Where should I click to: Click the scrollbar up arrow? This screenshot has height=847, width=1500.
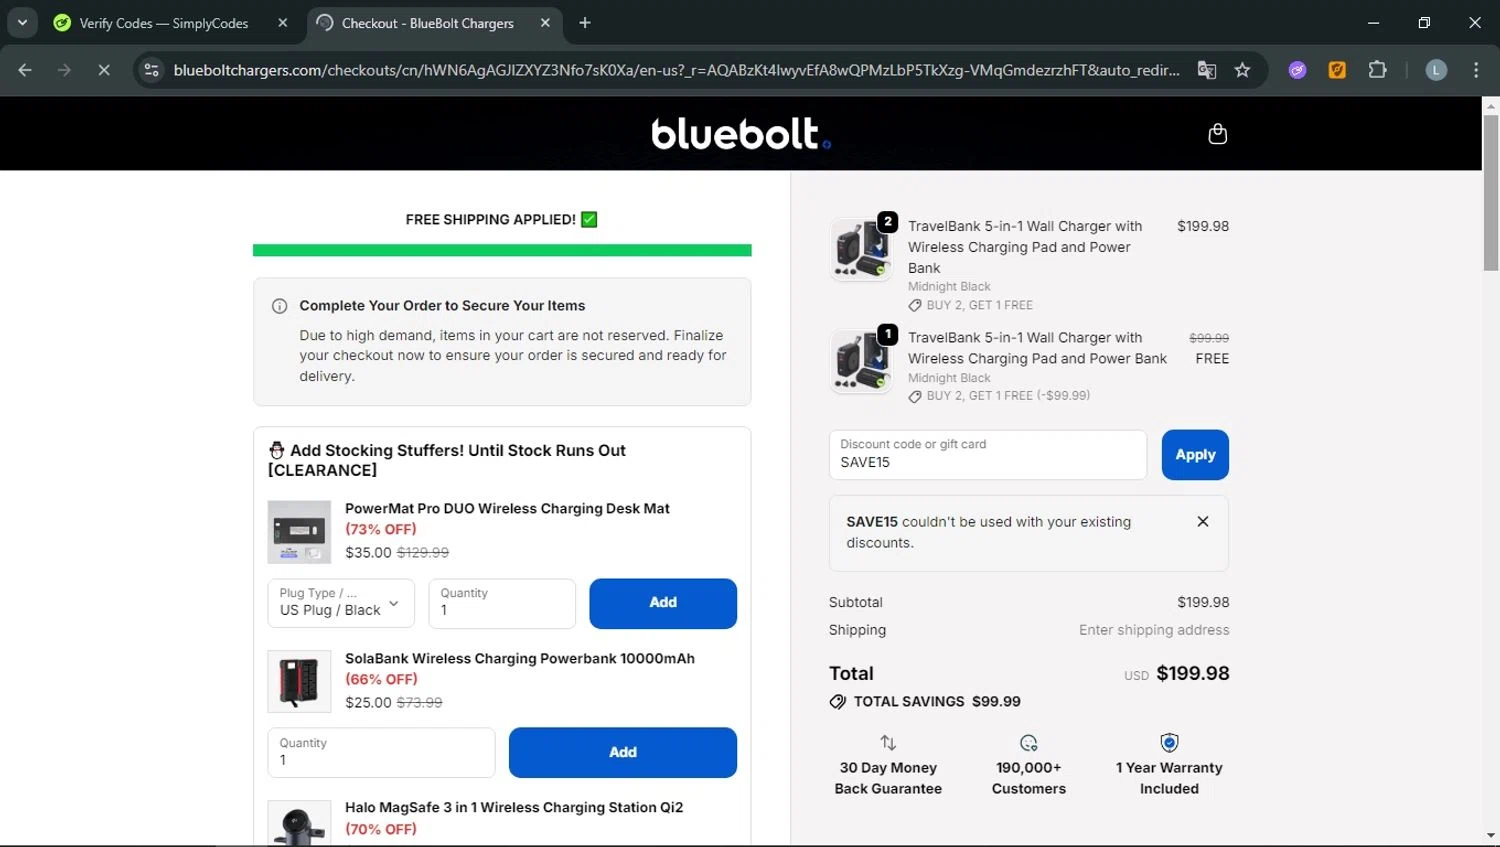click(1491, 105)
